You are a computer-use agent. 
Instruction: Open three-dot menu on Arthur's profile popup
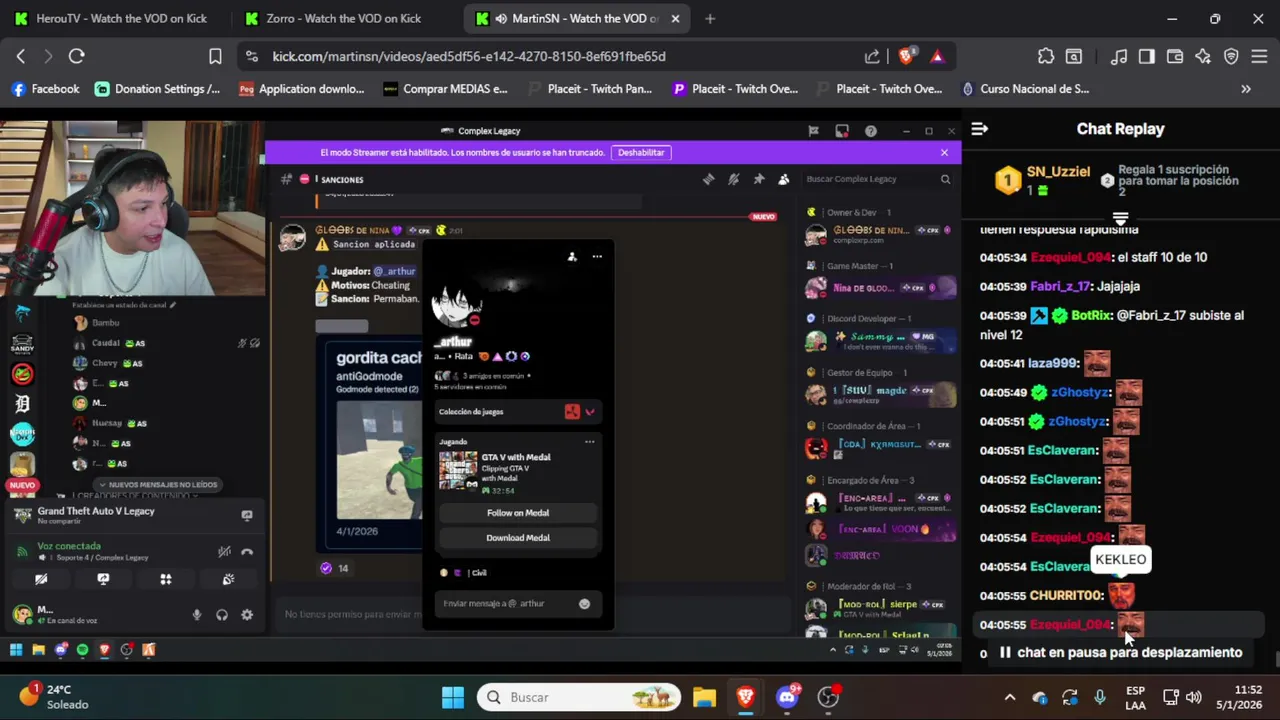coord(597,257)
